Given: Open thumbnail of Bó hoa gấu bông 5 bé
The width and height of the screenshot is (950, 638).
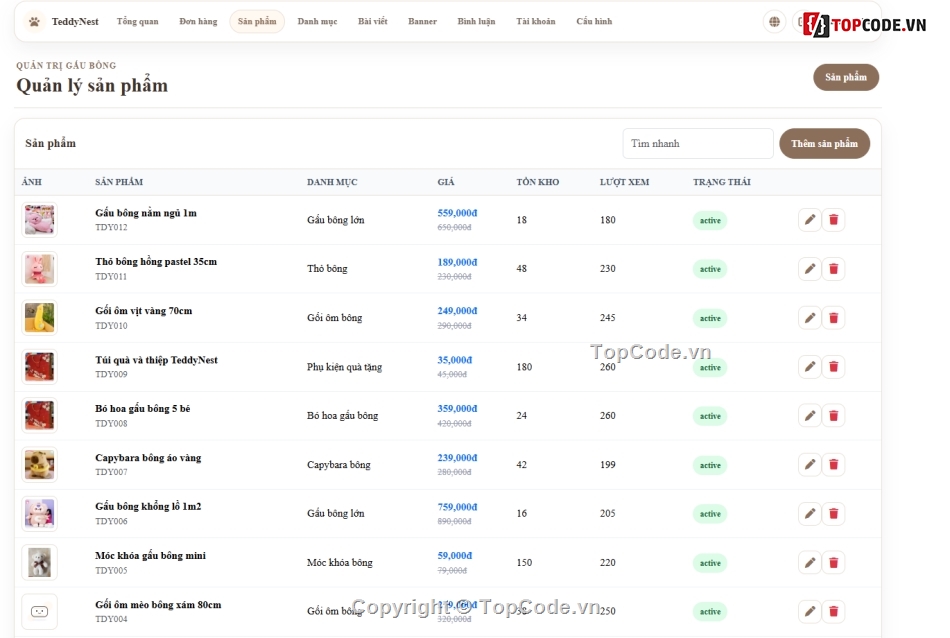Looking at the screenshot, I should coord(39,416).
